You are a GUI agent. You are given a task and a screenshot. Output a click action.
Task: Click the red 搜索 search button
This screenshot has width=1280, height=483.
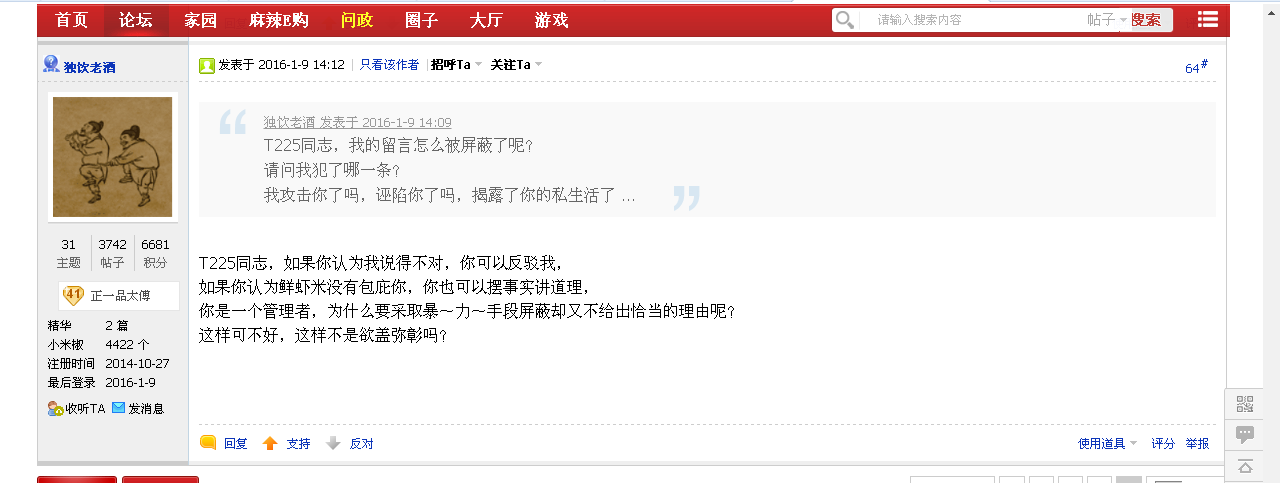[1147, 20]
